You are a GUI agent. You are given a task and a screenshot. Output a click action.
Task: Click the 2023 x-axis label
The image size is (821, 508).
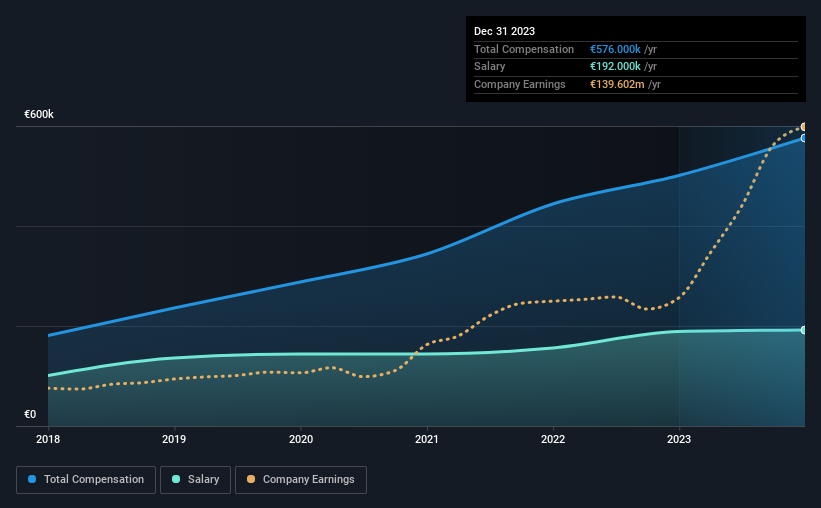pyautogui.click(x=679, y=439)
